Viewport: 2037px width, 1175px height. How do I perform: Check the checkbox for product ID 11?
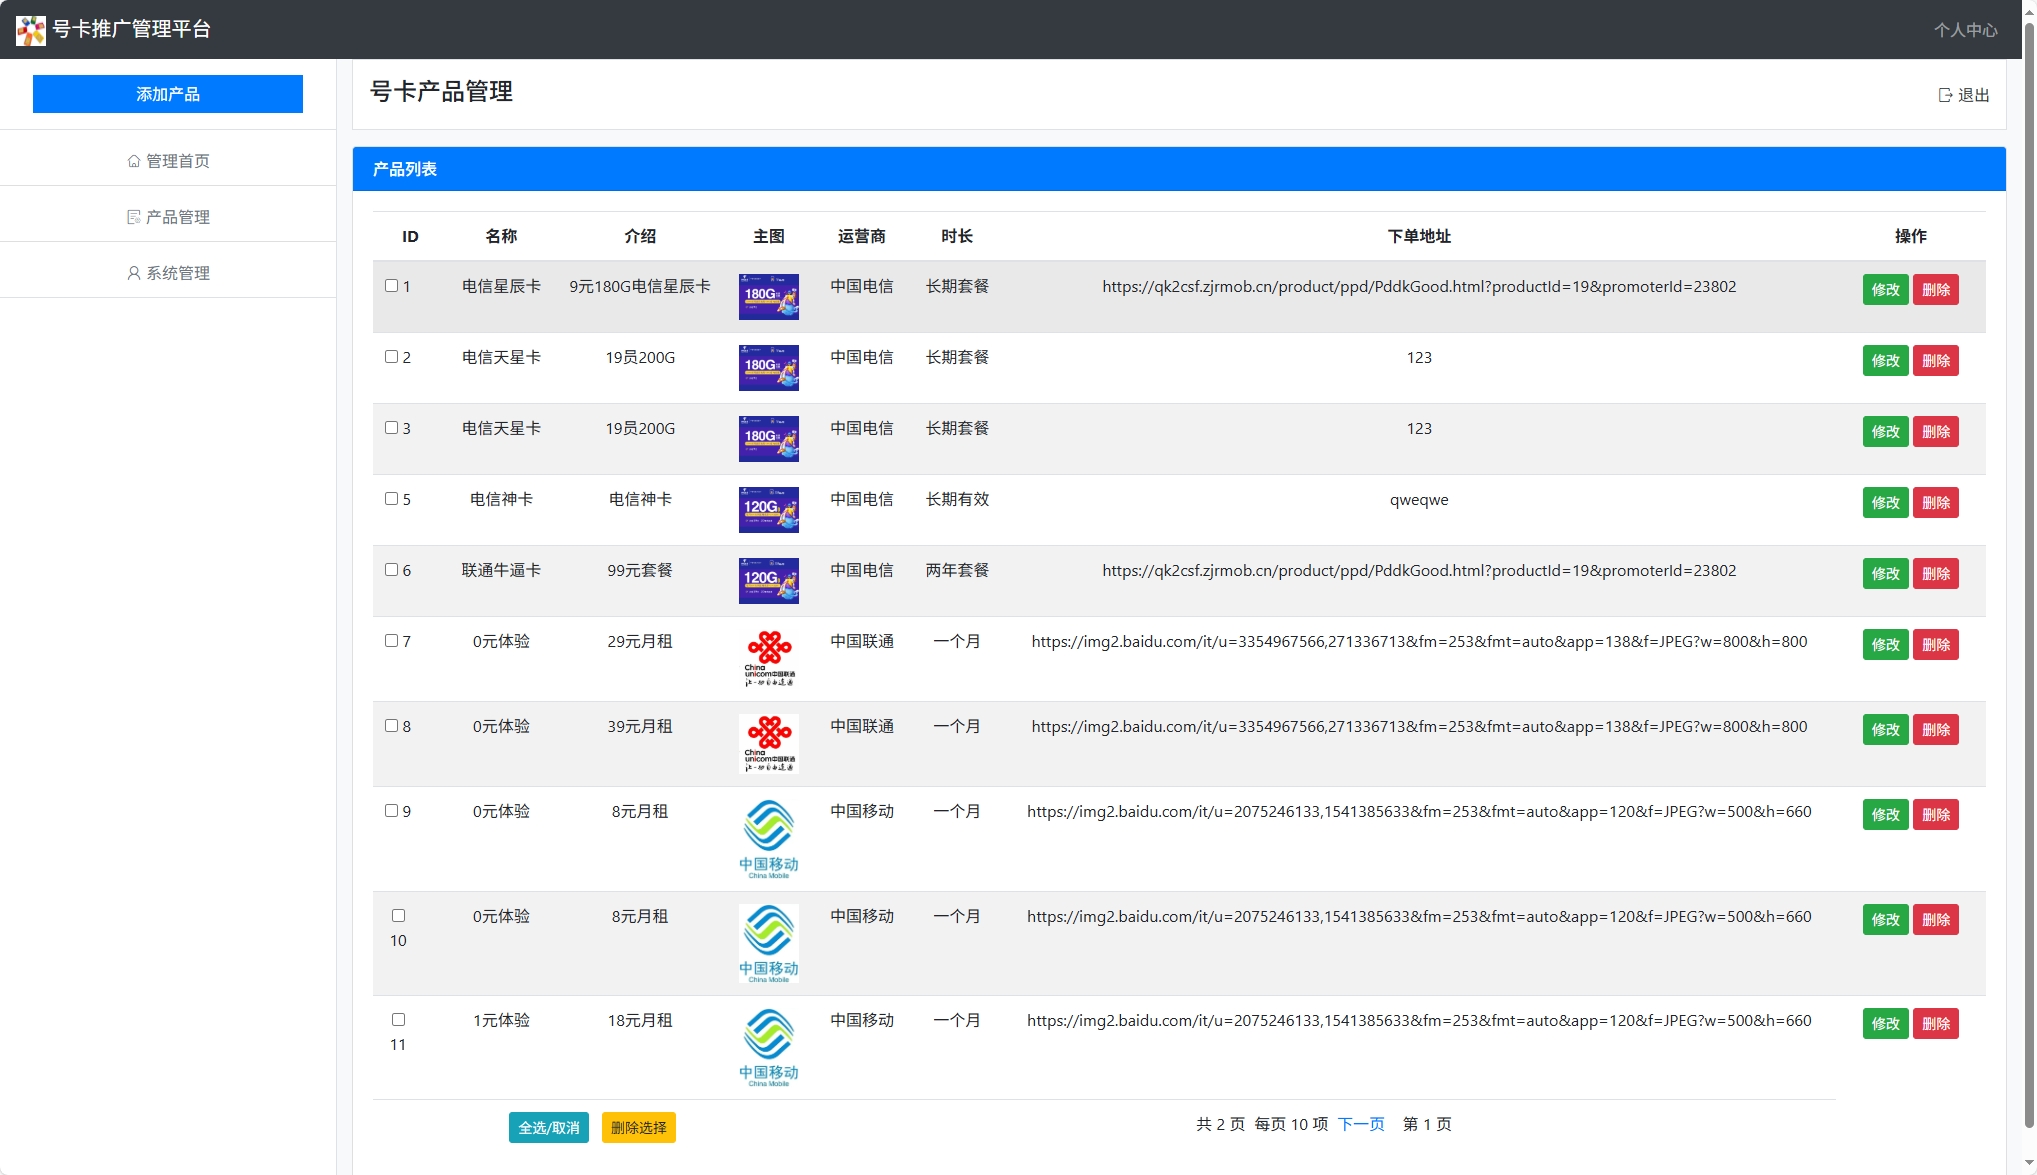(399, 1020)
